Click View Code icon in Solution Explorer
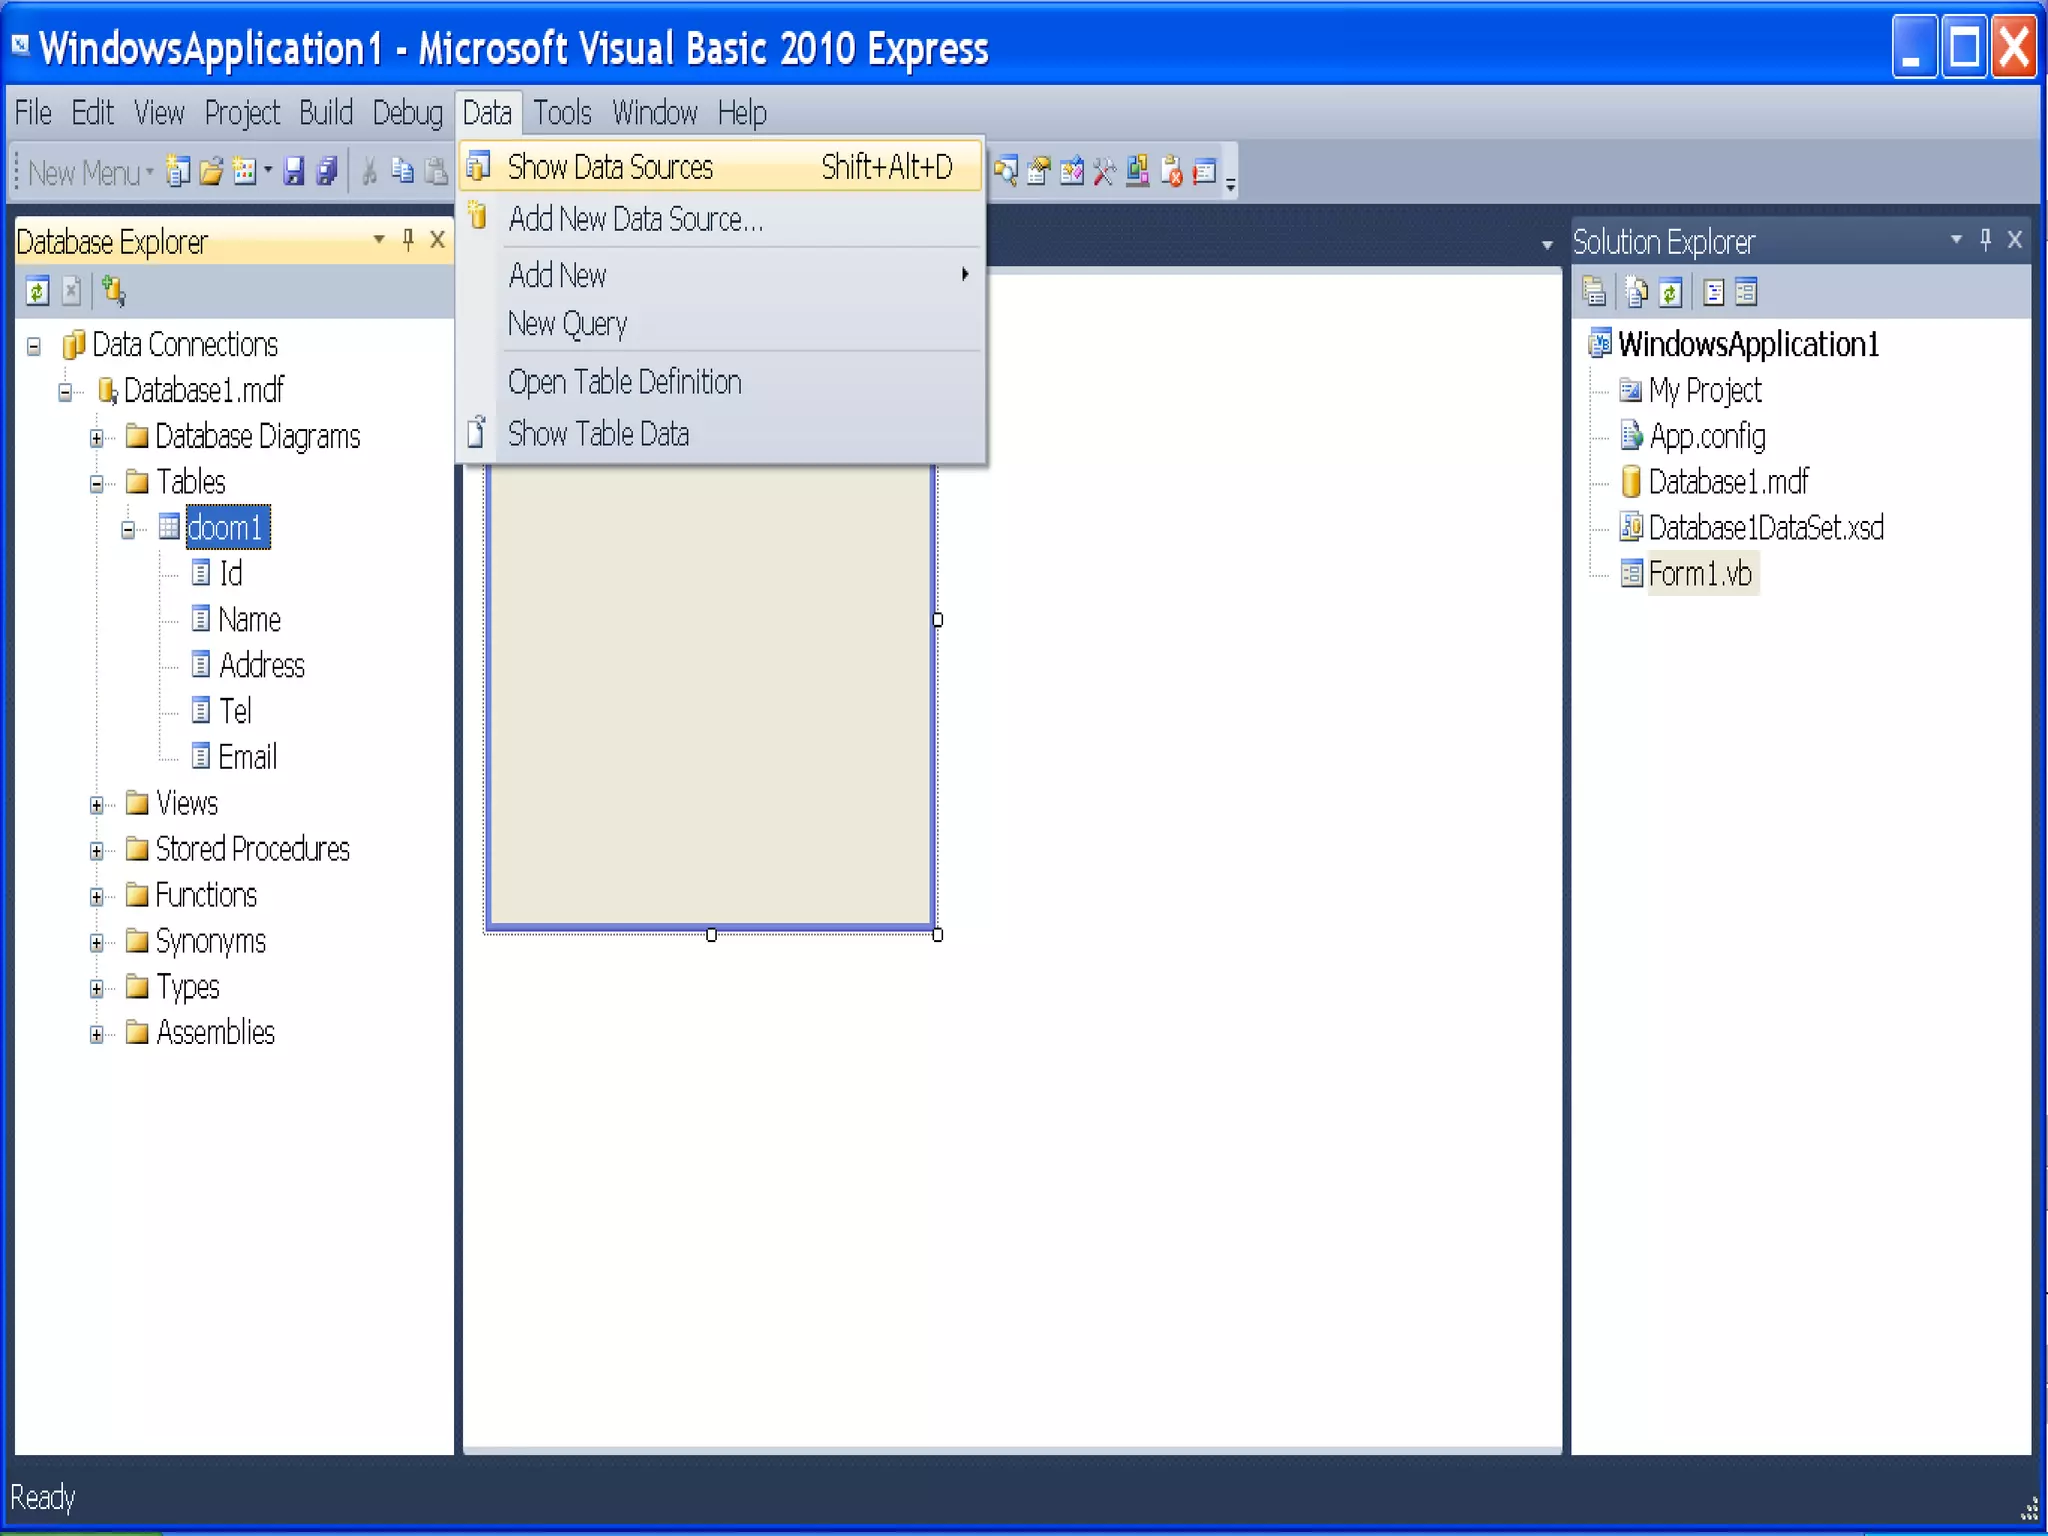Screen dimensions: 2048x1536 1713,292
